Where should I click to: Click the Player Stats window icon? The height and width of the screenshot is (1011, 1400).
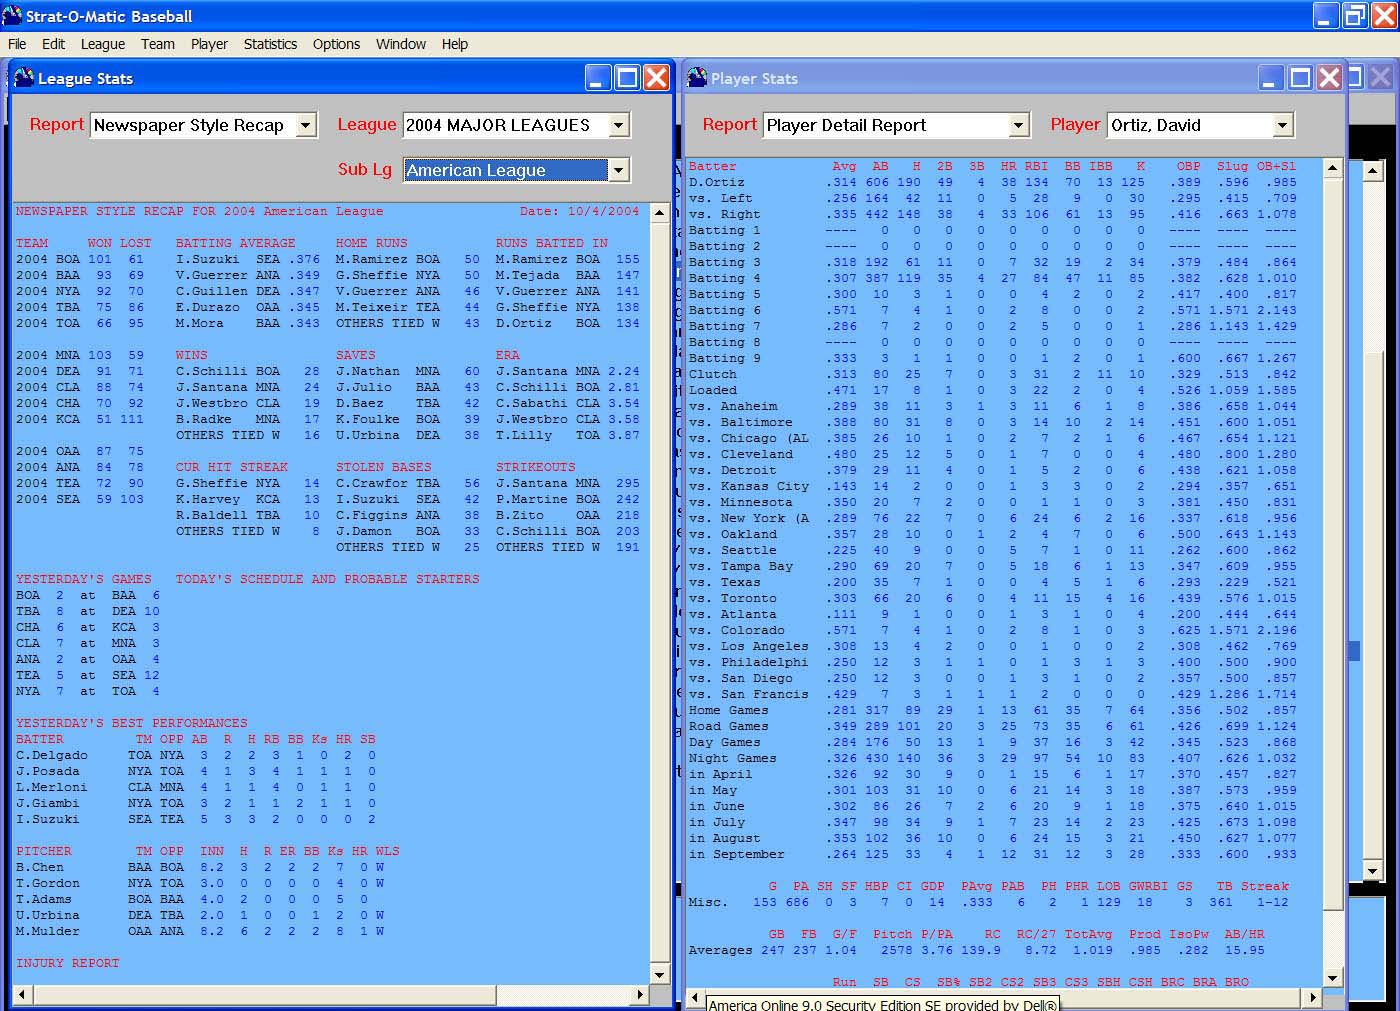click(697, 77)
